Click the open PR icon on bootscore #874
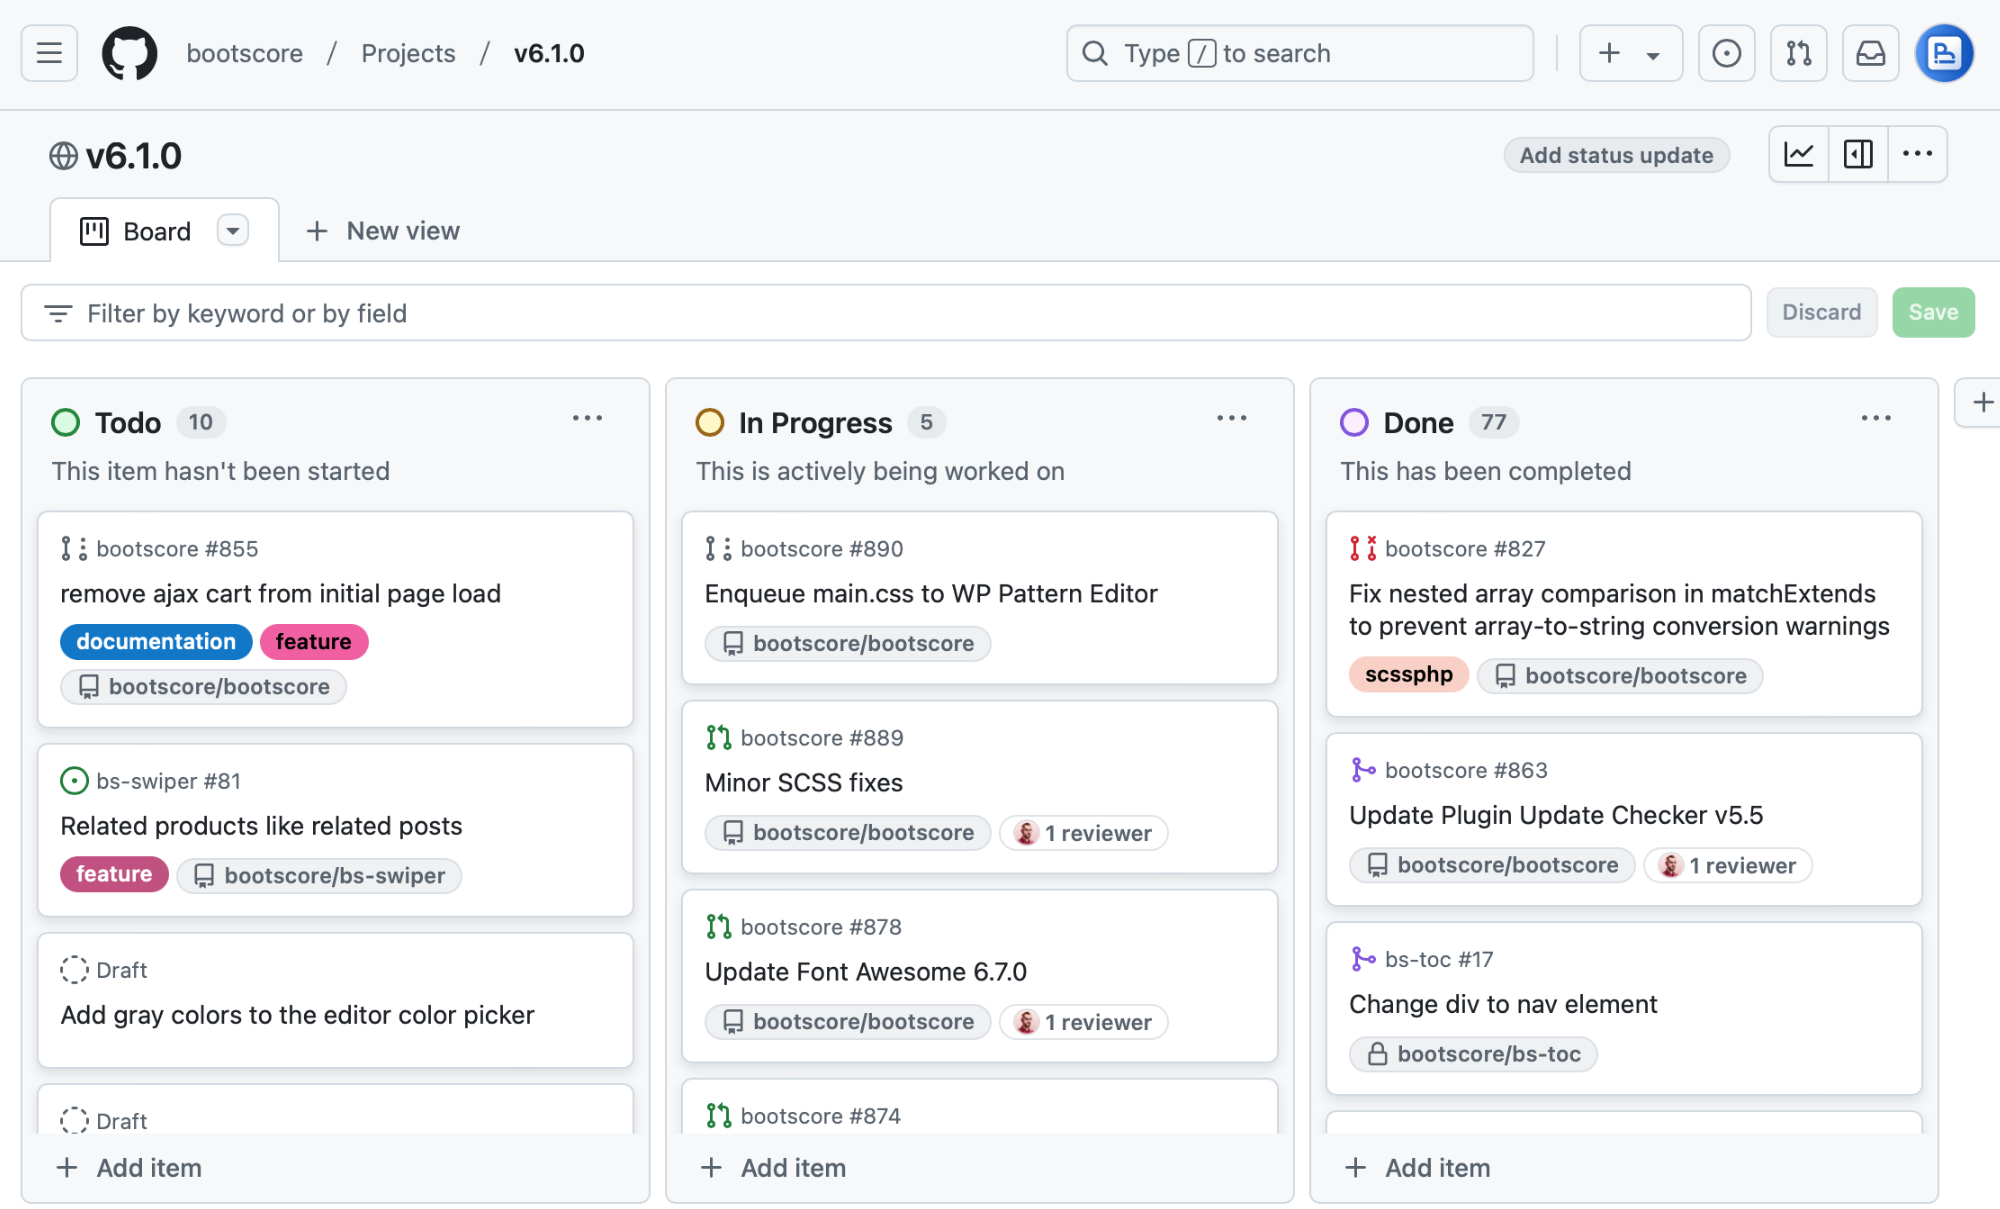This screenshot has width=2000, height=1209. (x=718, y=1115)
